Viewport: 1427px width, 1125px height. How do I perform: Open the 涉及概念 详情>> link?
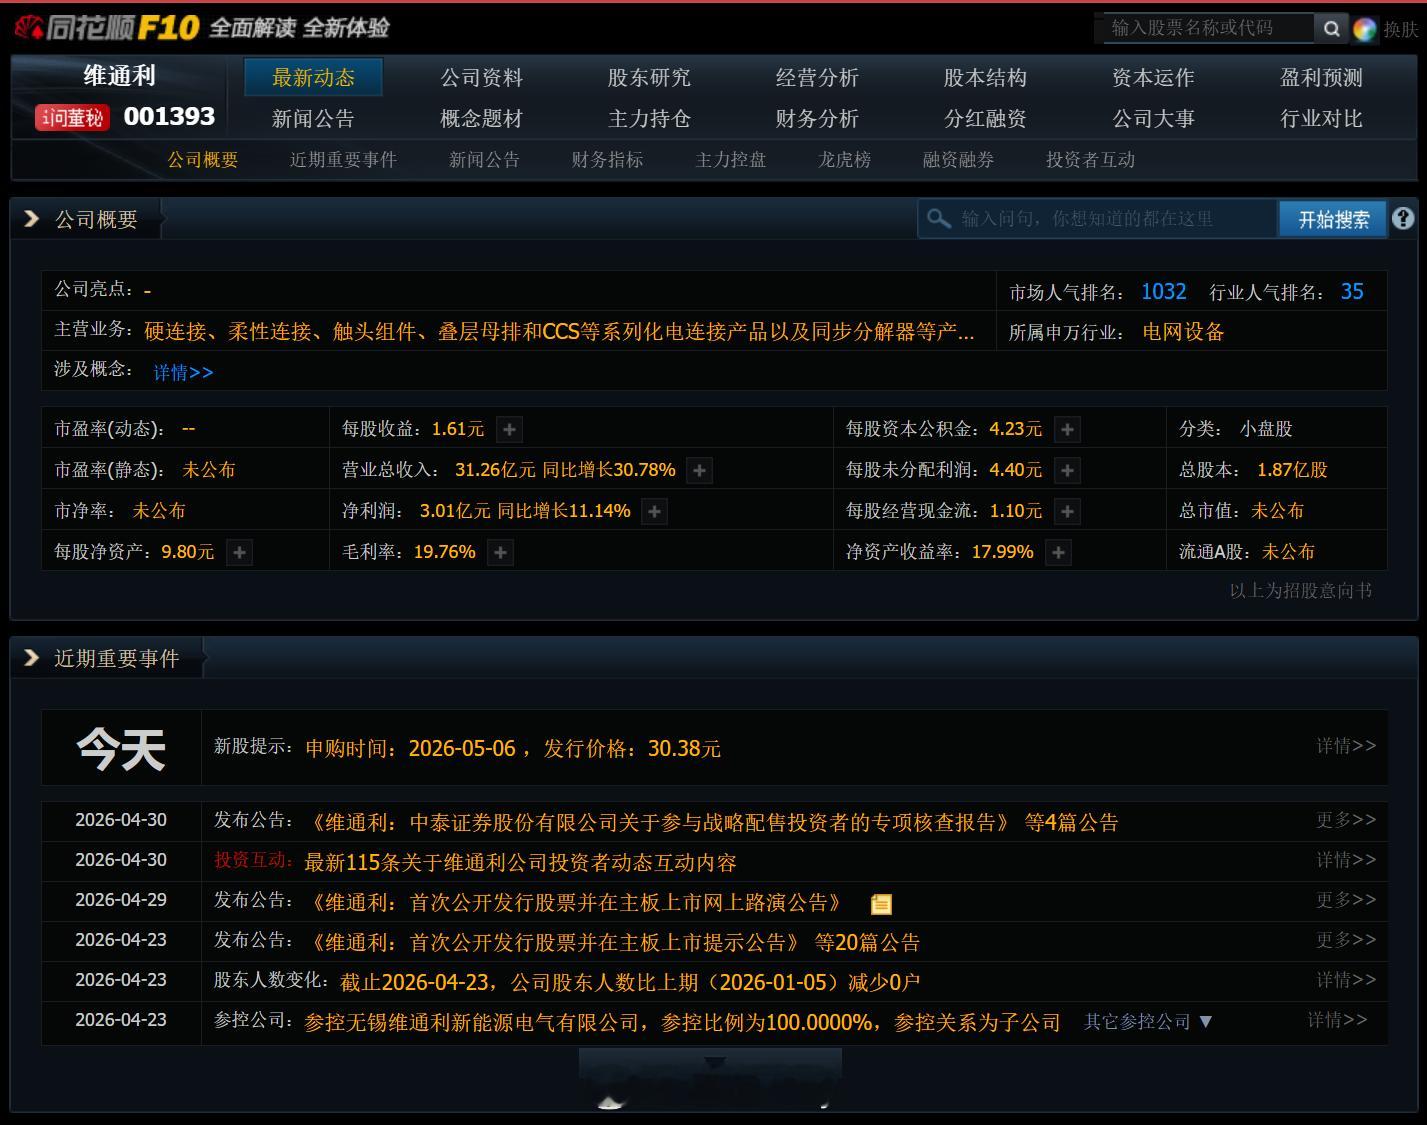(183, 372)
